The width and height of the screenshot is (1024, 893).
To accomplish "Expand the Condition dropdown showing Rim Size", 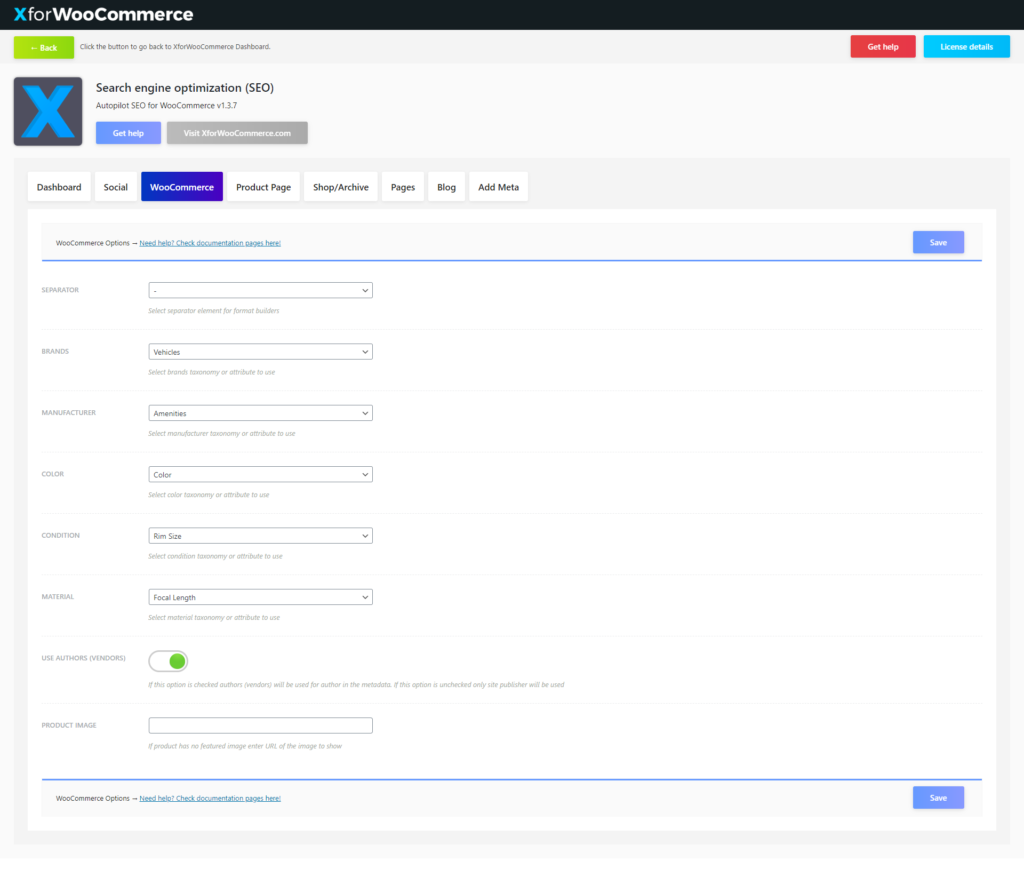I will pyautogui.click(x=261, y=536).
